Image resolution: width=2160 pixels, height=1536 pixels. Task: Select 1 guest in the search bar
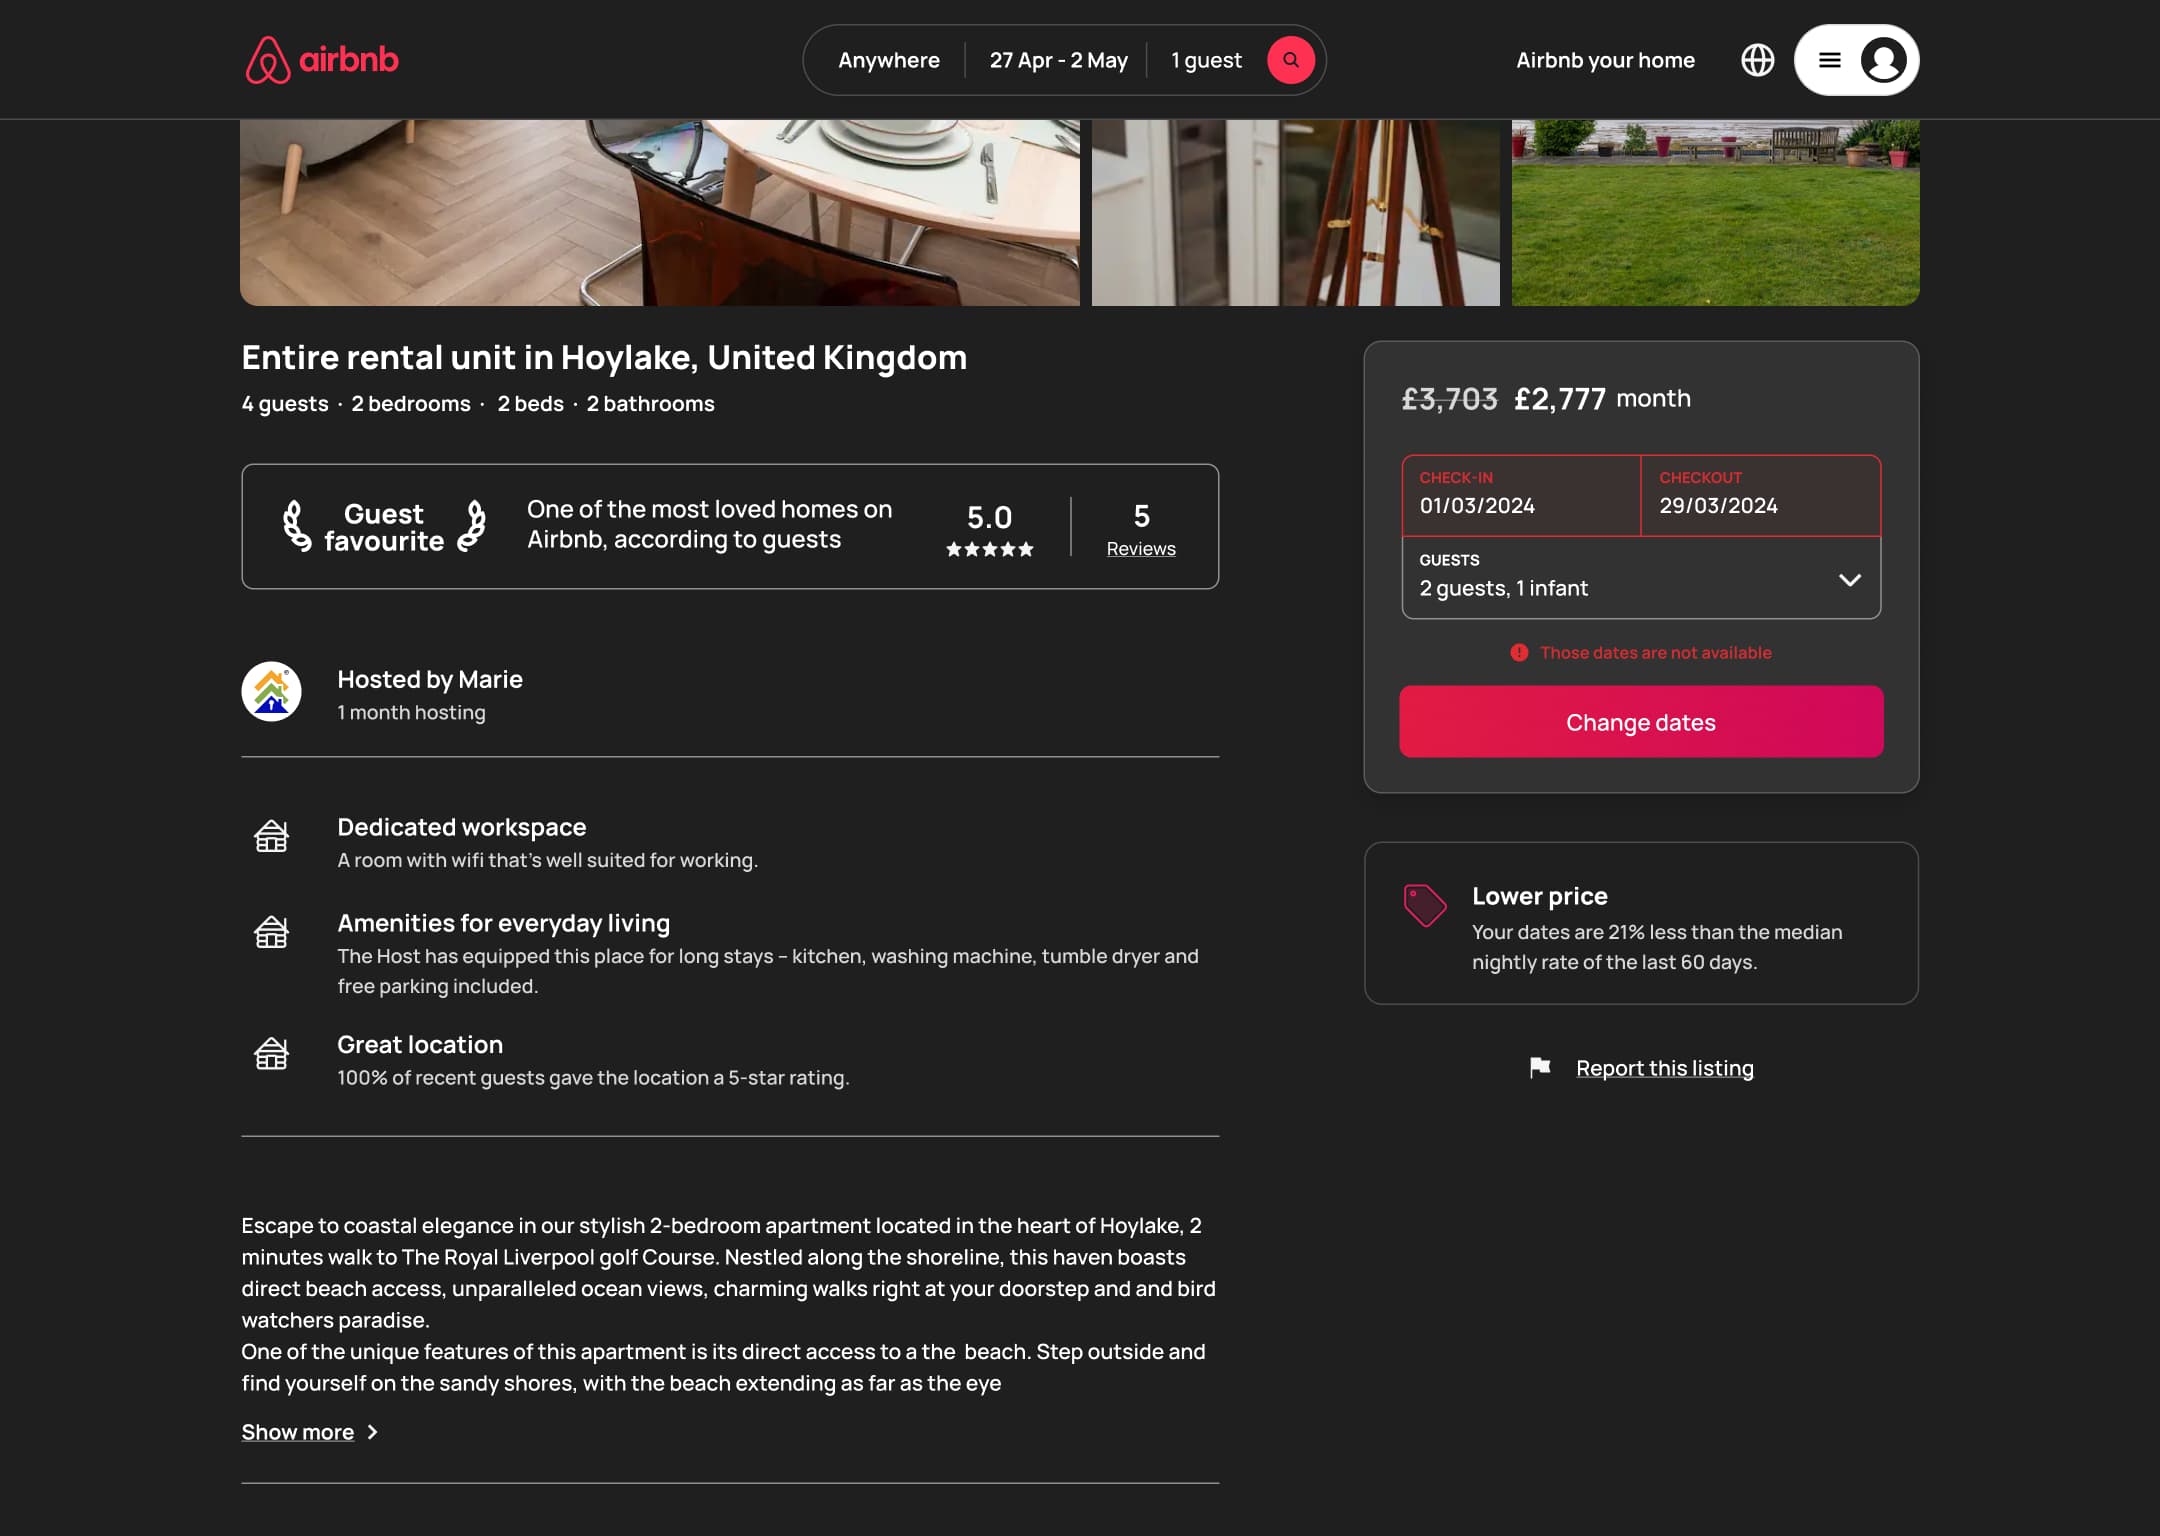pyautogui.click(x=1206, y=60)
